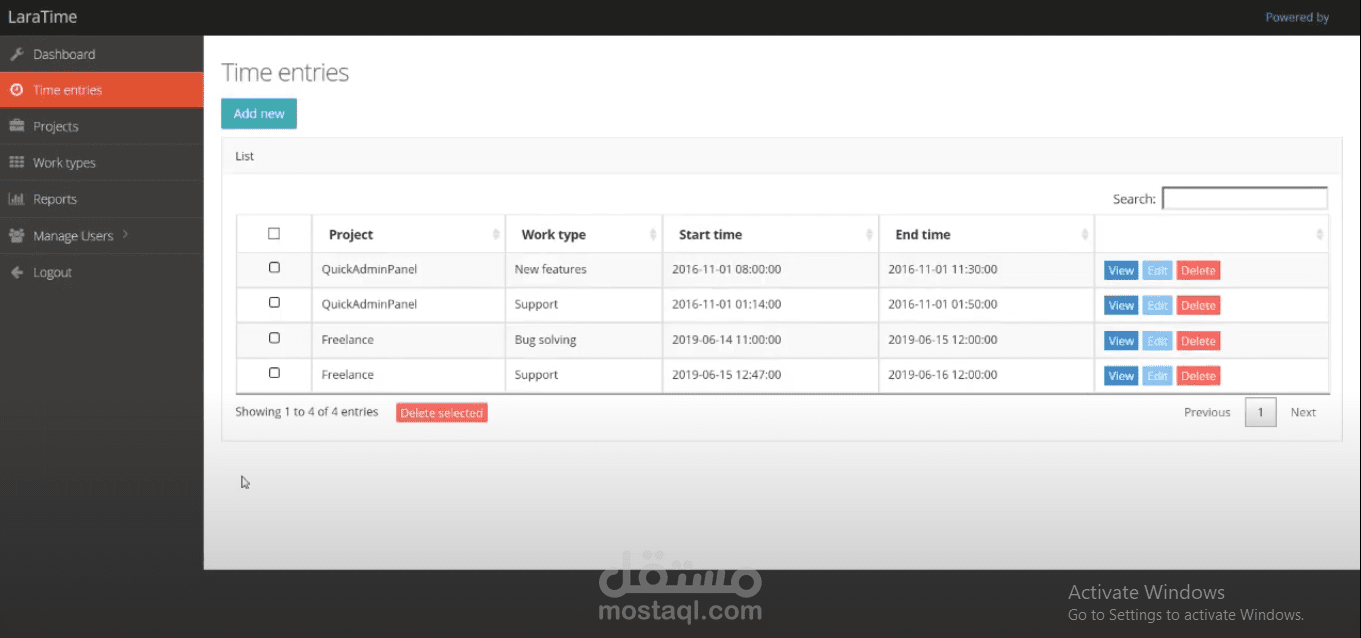This screenshot has width=1361, height=638.
Task: Check the QuickAdminPanel New features row checkbox
Action: pos(275,268)
